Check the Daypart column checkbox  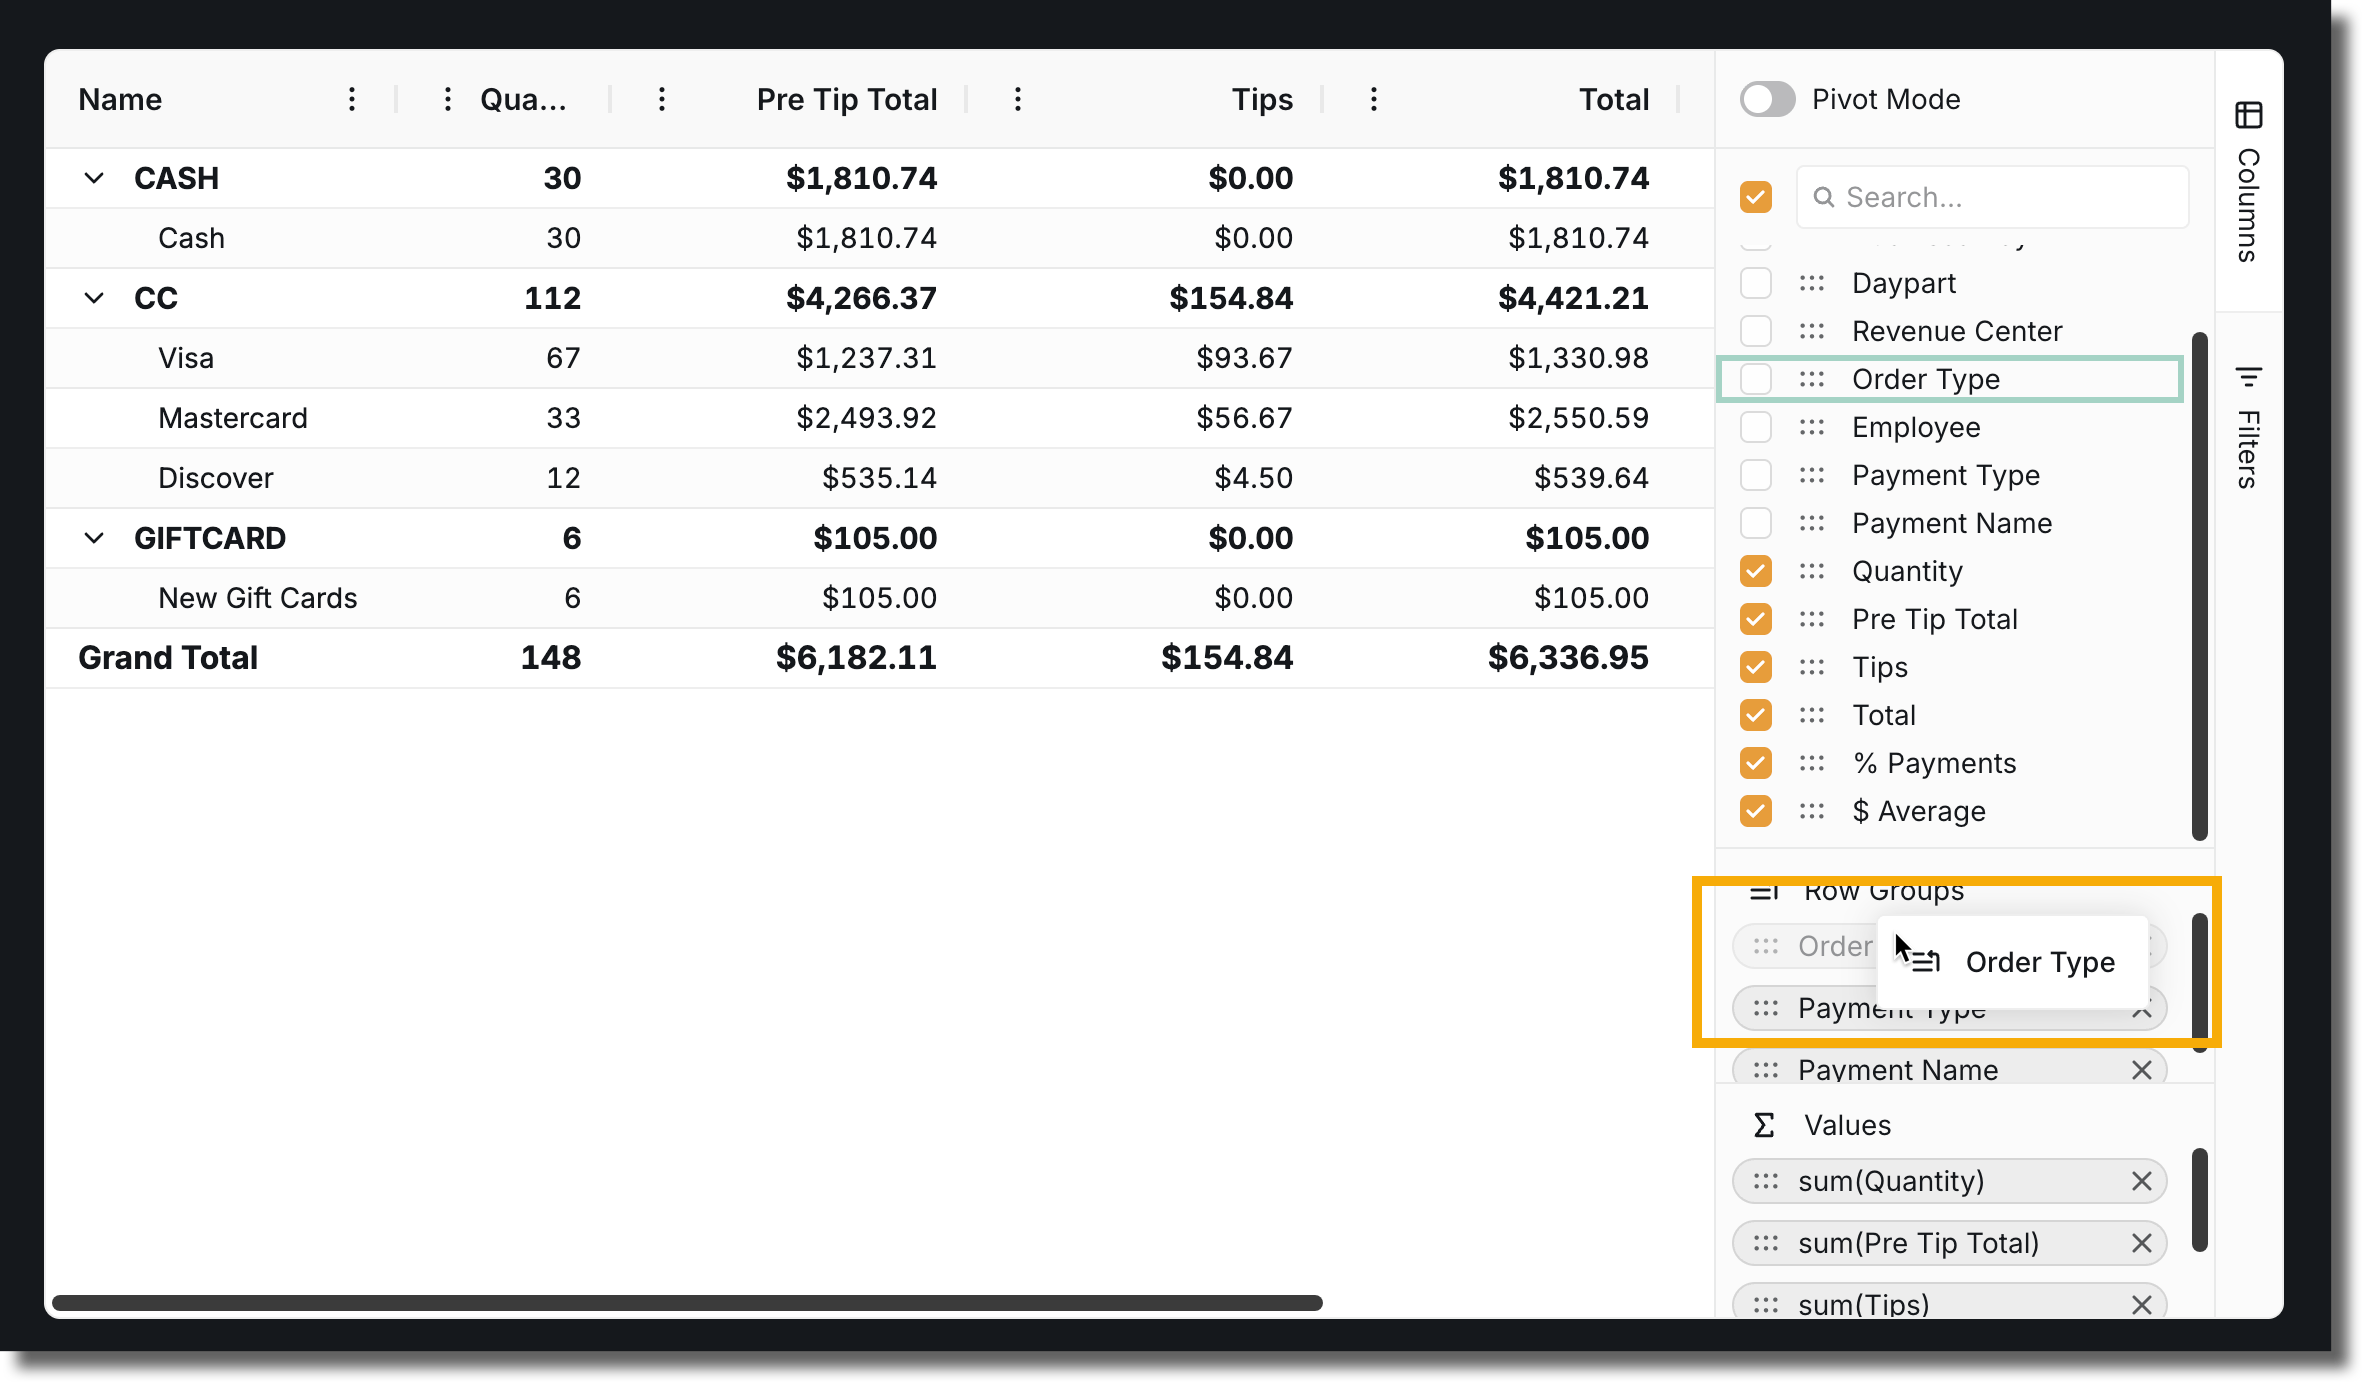tap(1755, 283)
